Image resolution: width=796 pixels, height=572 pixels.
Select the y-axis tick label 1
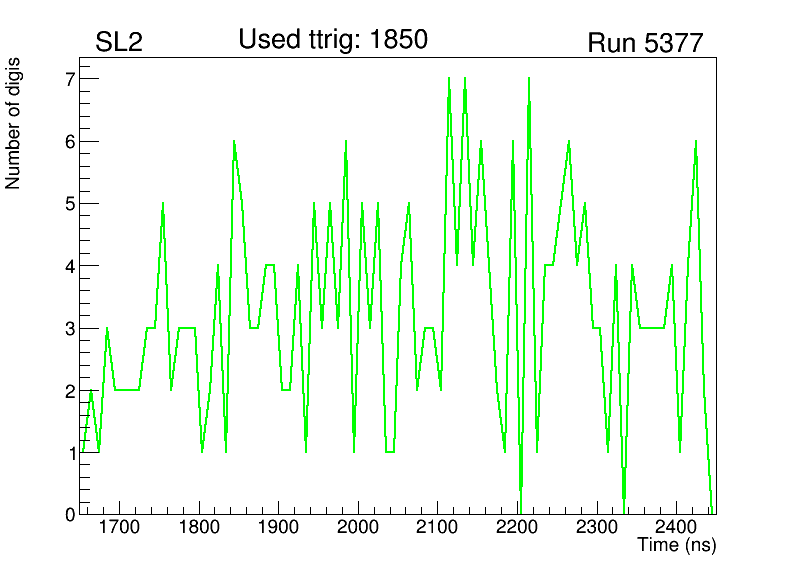(x=71, y=453)
